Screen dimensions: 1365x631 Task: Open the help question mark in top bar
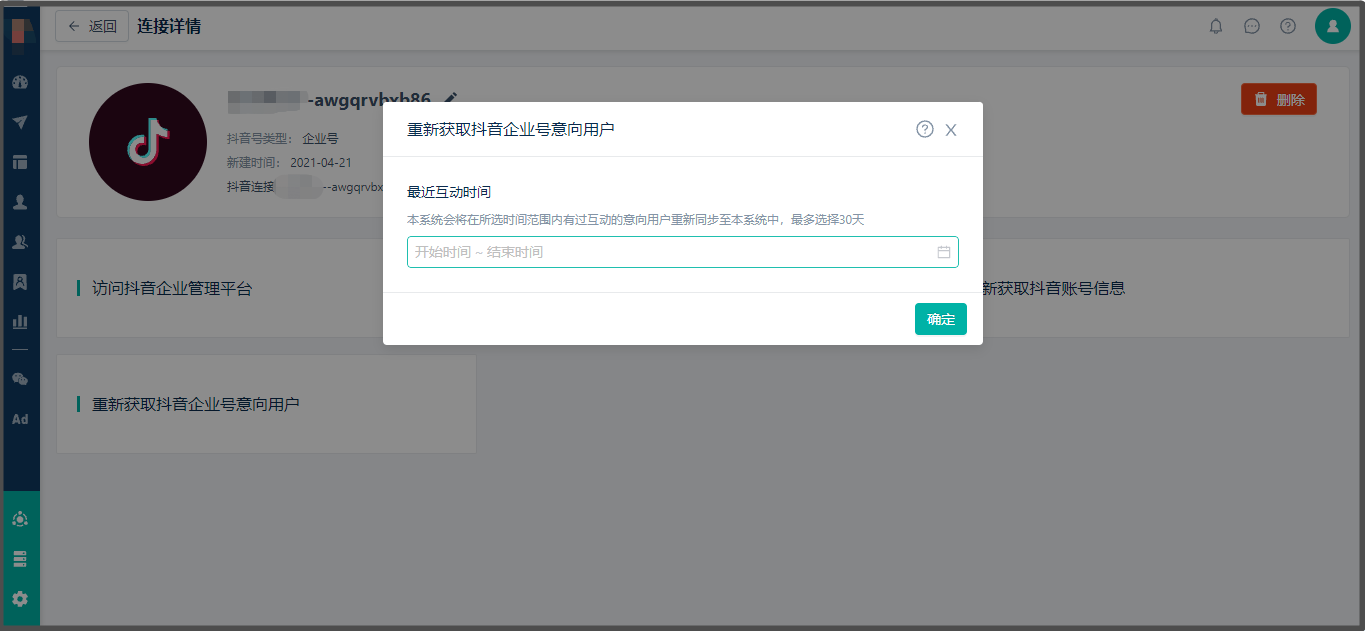point(1288,26)
